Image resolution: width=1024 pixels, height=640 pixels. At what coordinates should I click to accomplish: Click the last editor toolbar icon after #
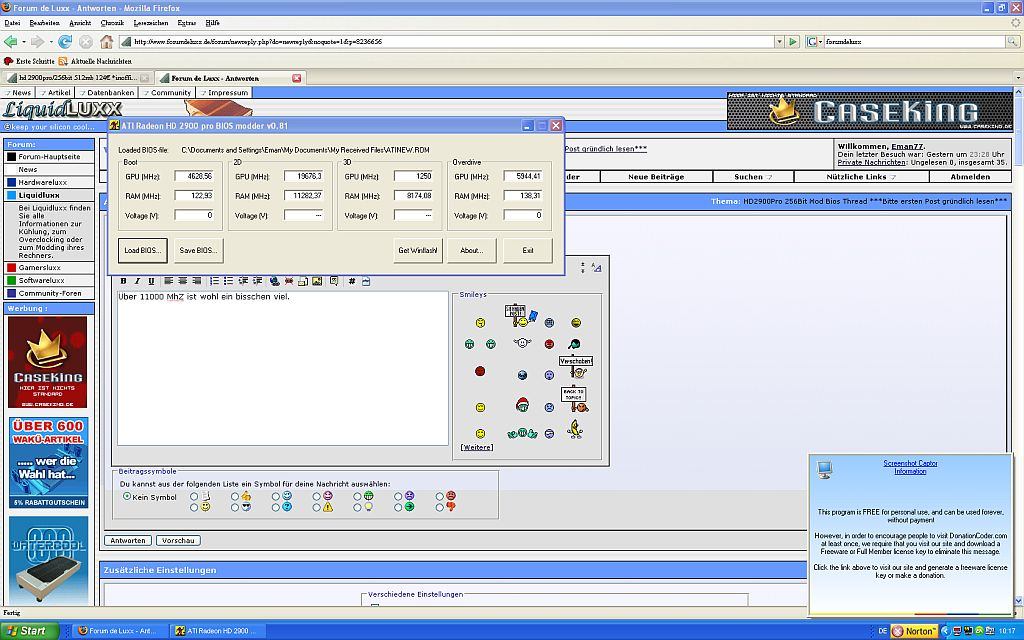(366, 281)
